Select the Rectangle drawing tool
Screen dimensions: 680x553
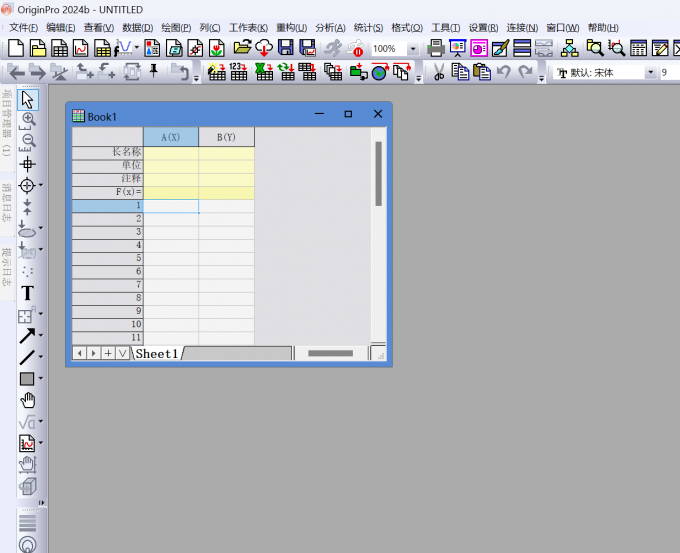click(27, 379)
